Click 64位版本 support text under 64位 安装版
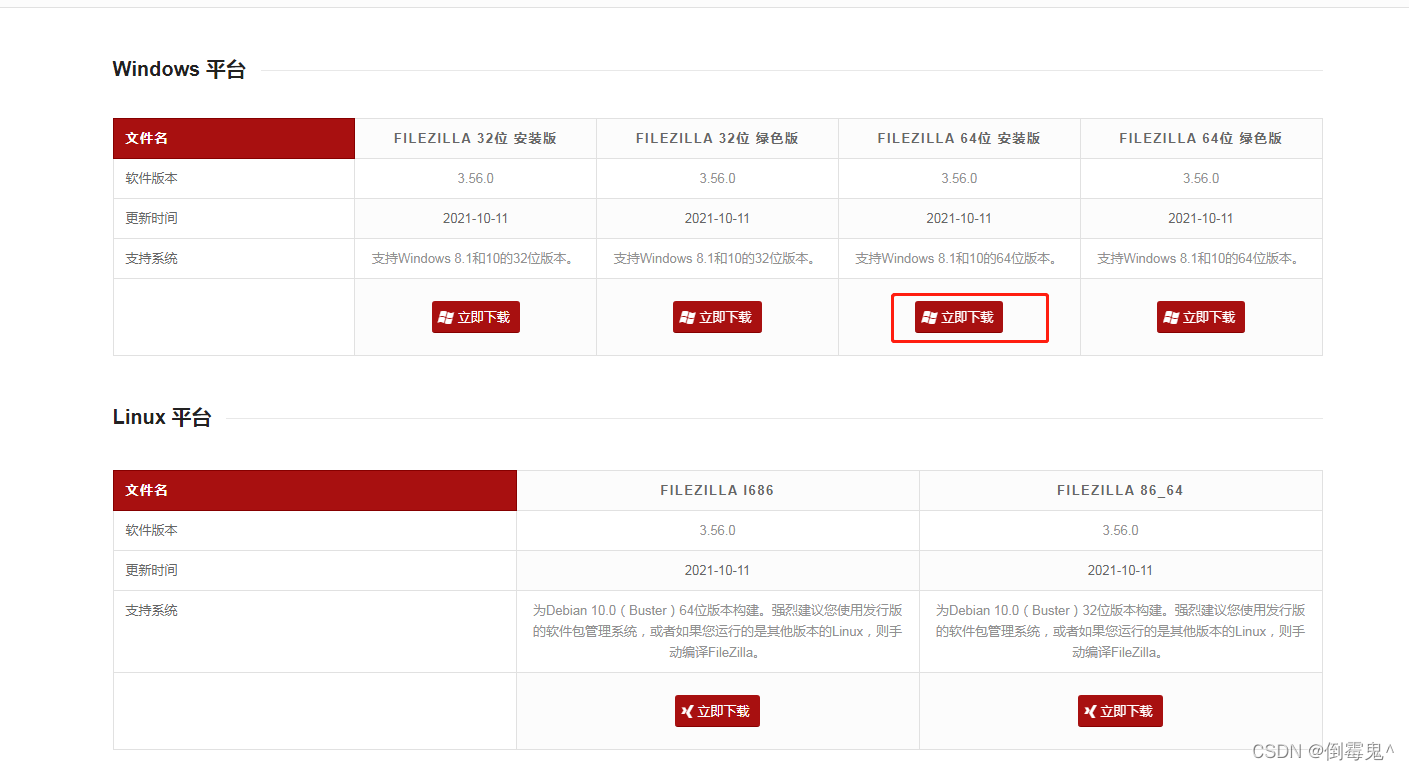The width and height of the screenshot is (1409, 770). [x=959, y=258]
